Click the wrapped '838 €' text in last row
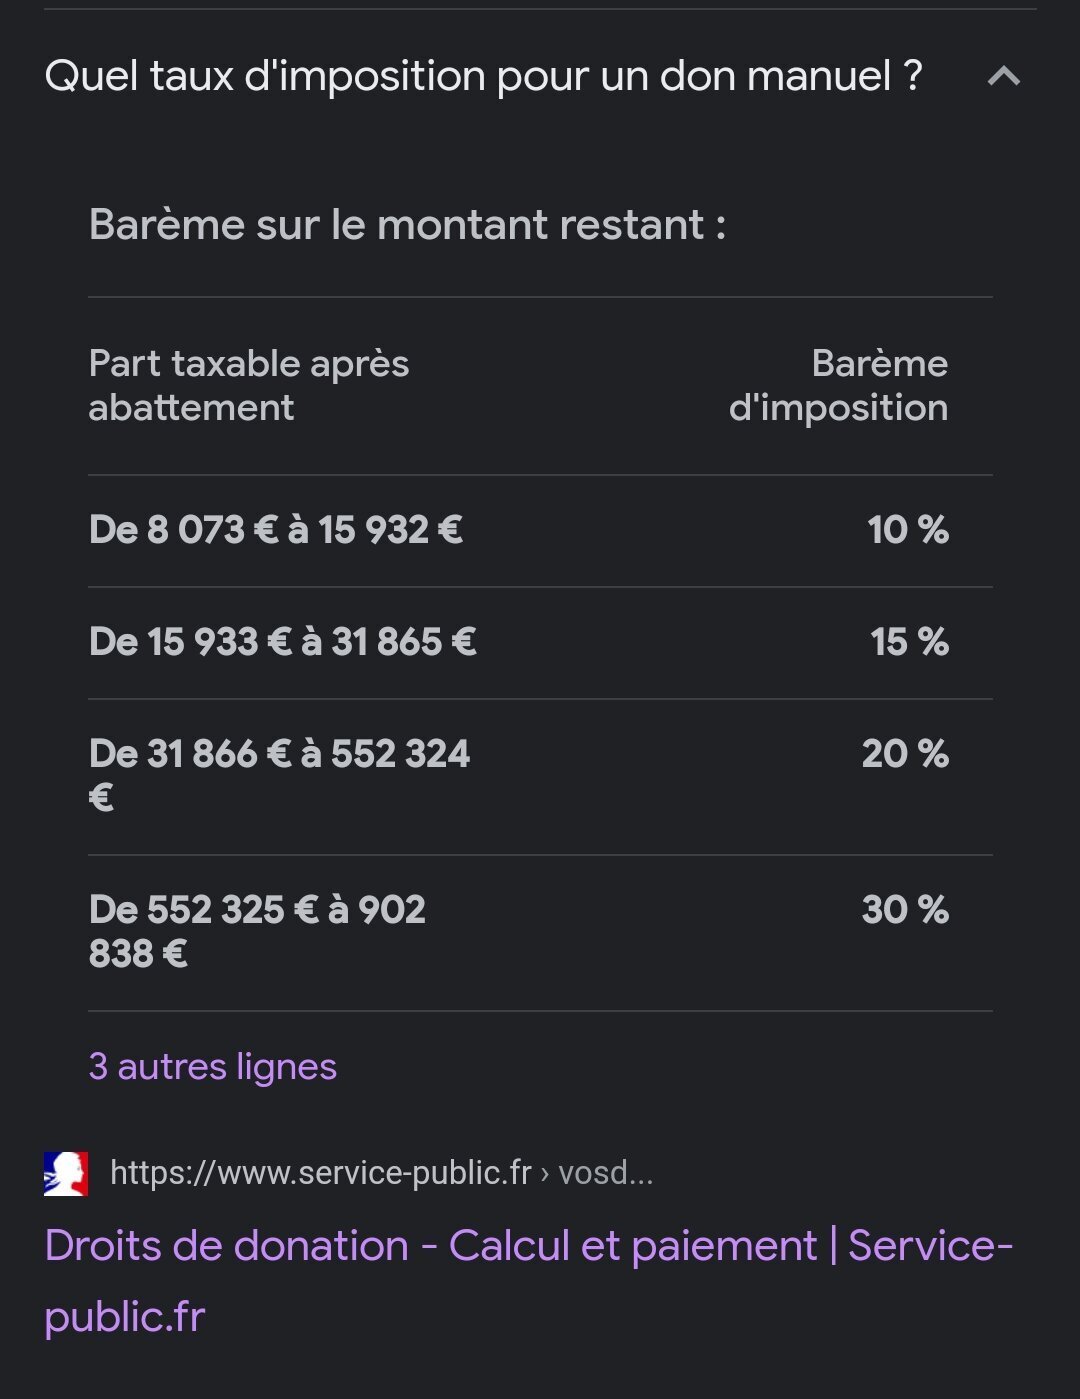Viewport: 1080px width, 1399px height. coord(138,954)
